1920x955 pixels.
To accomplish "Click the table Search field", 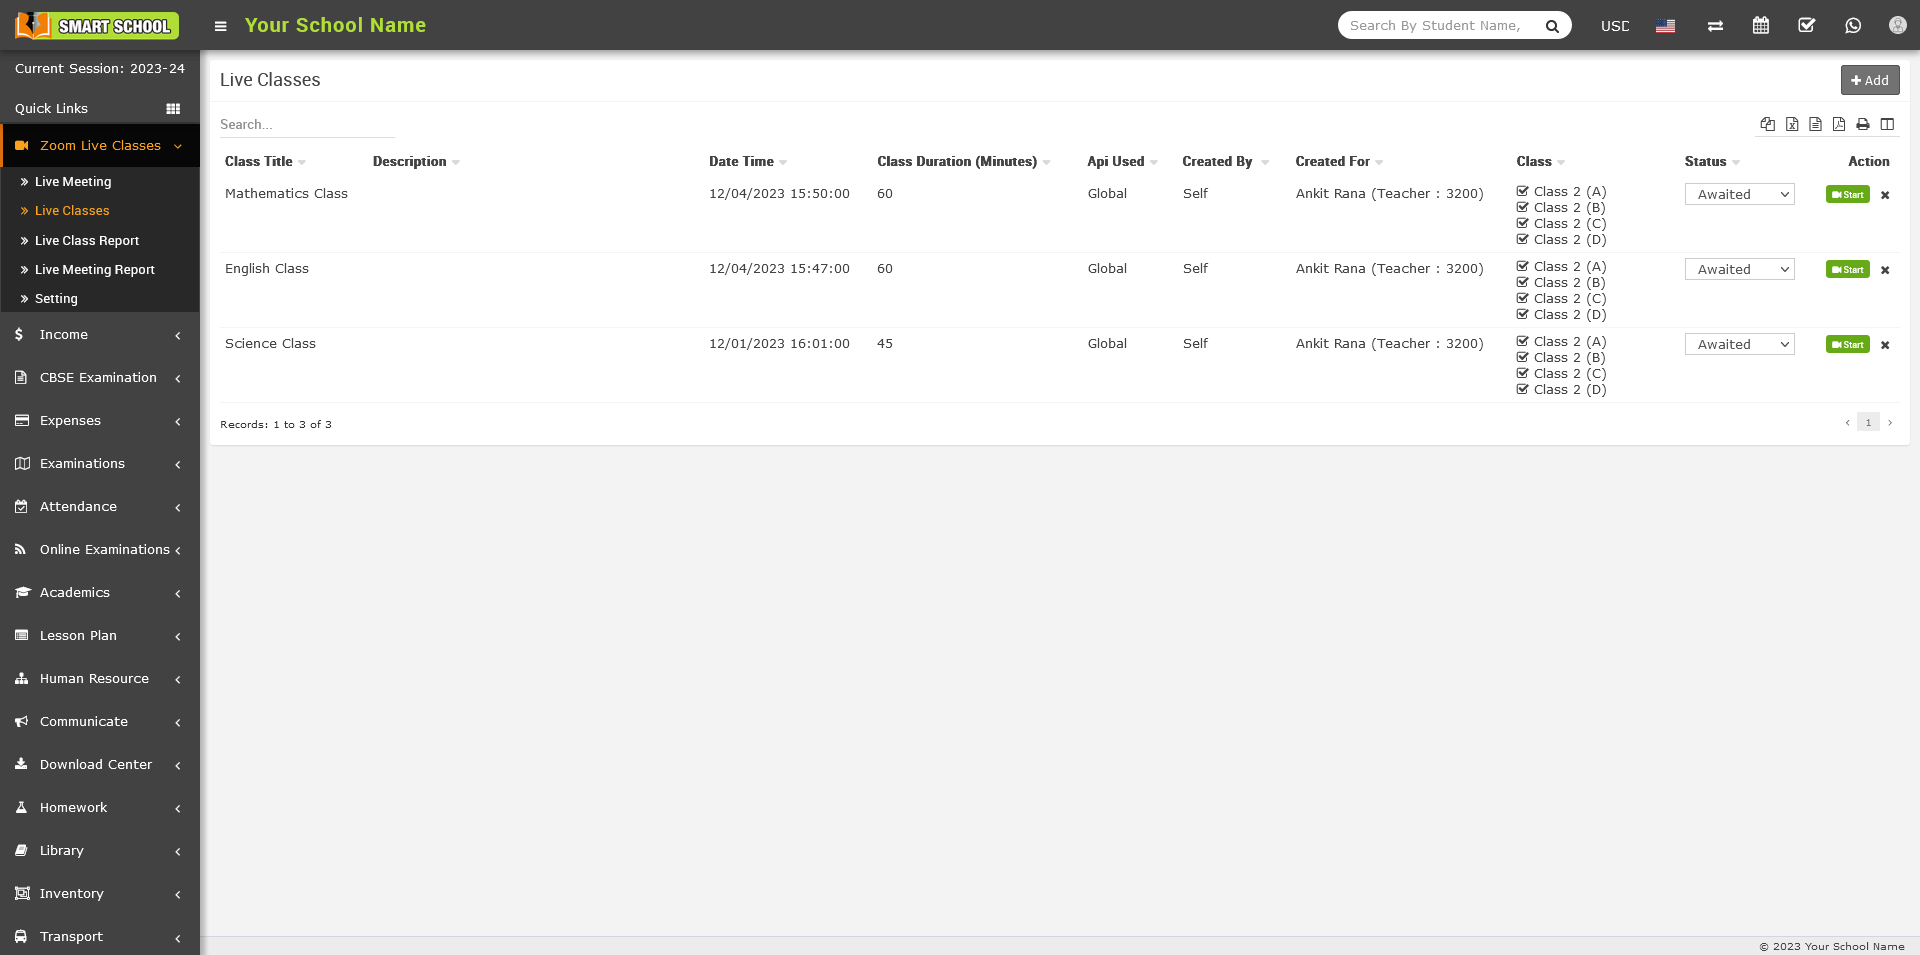I will tap(306, 125).
